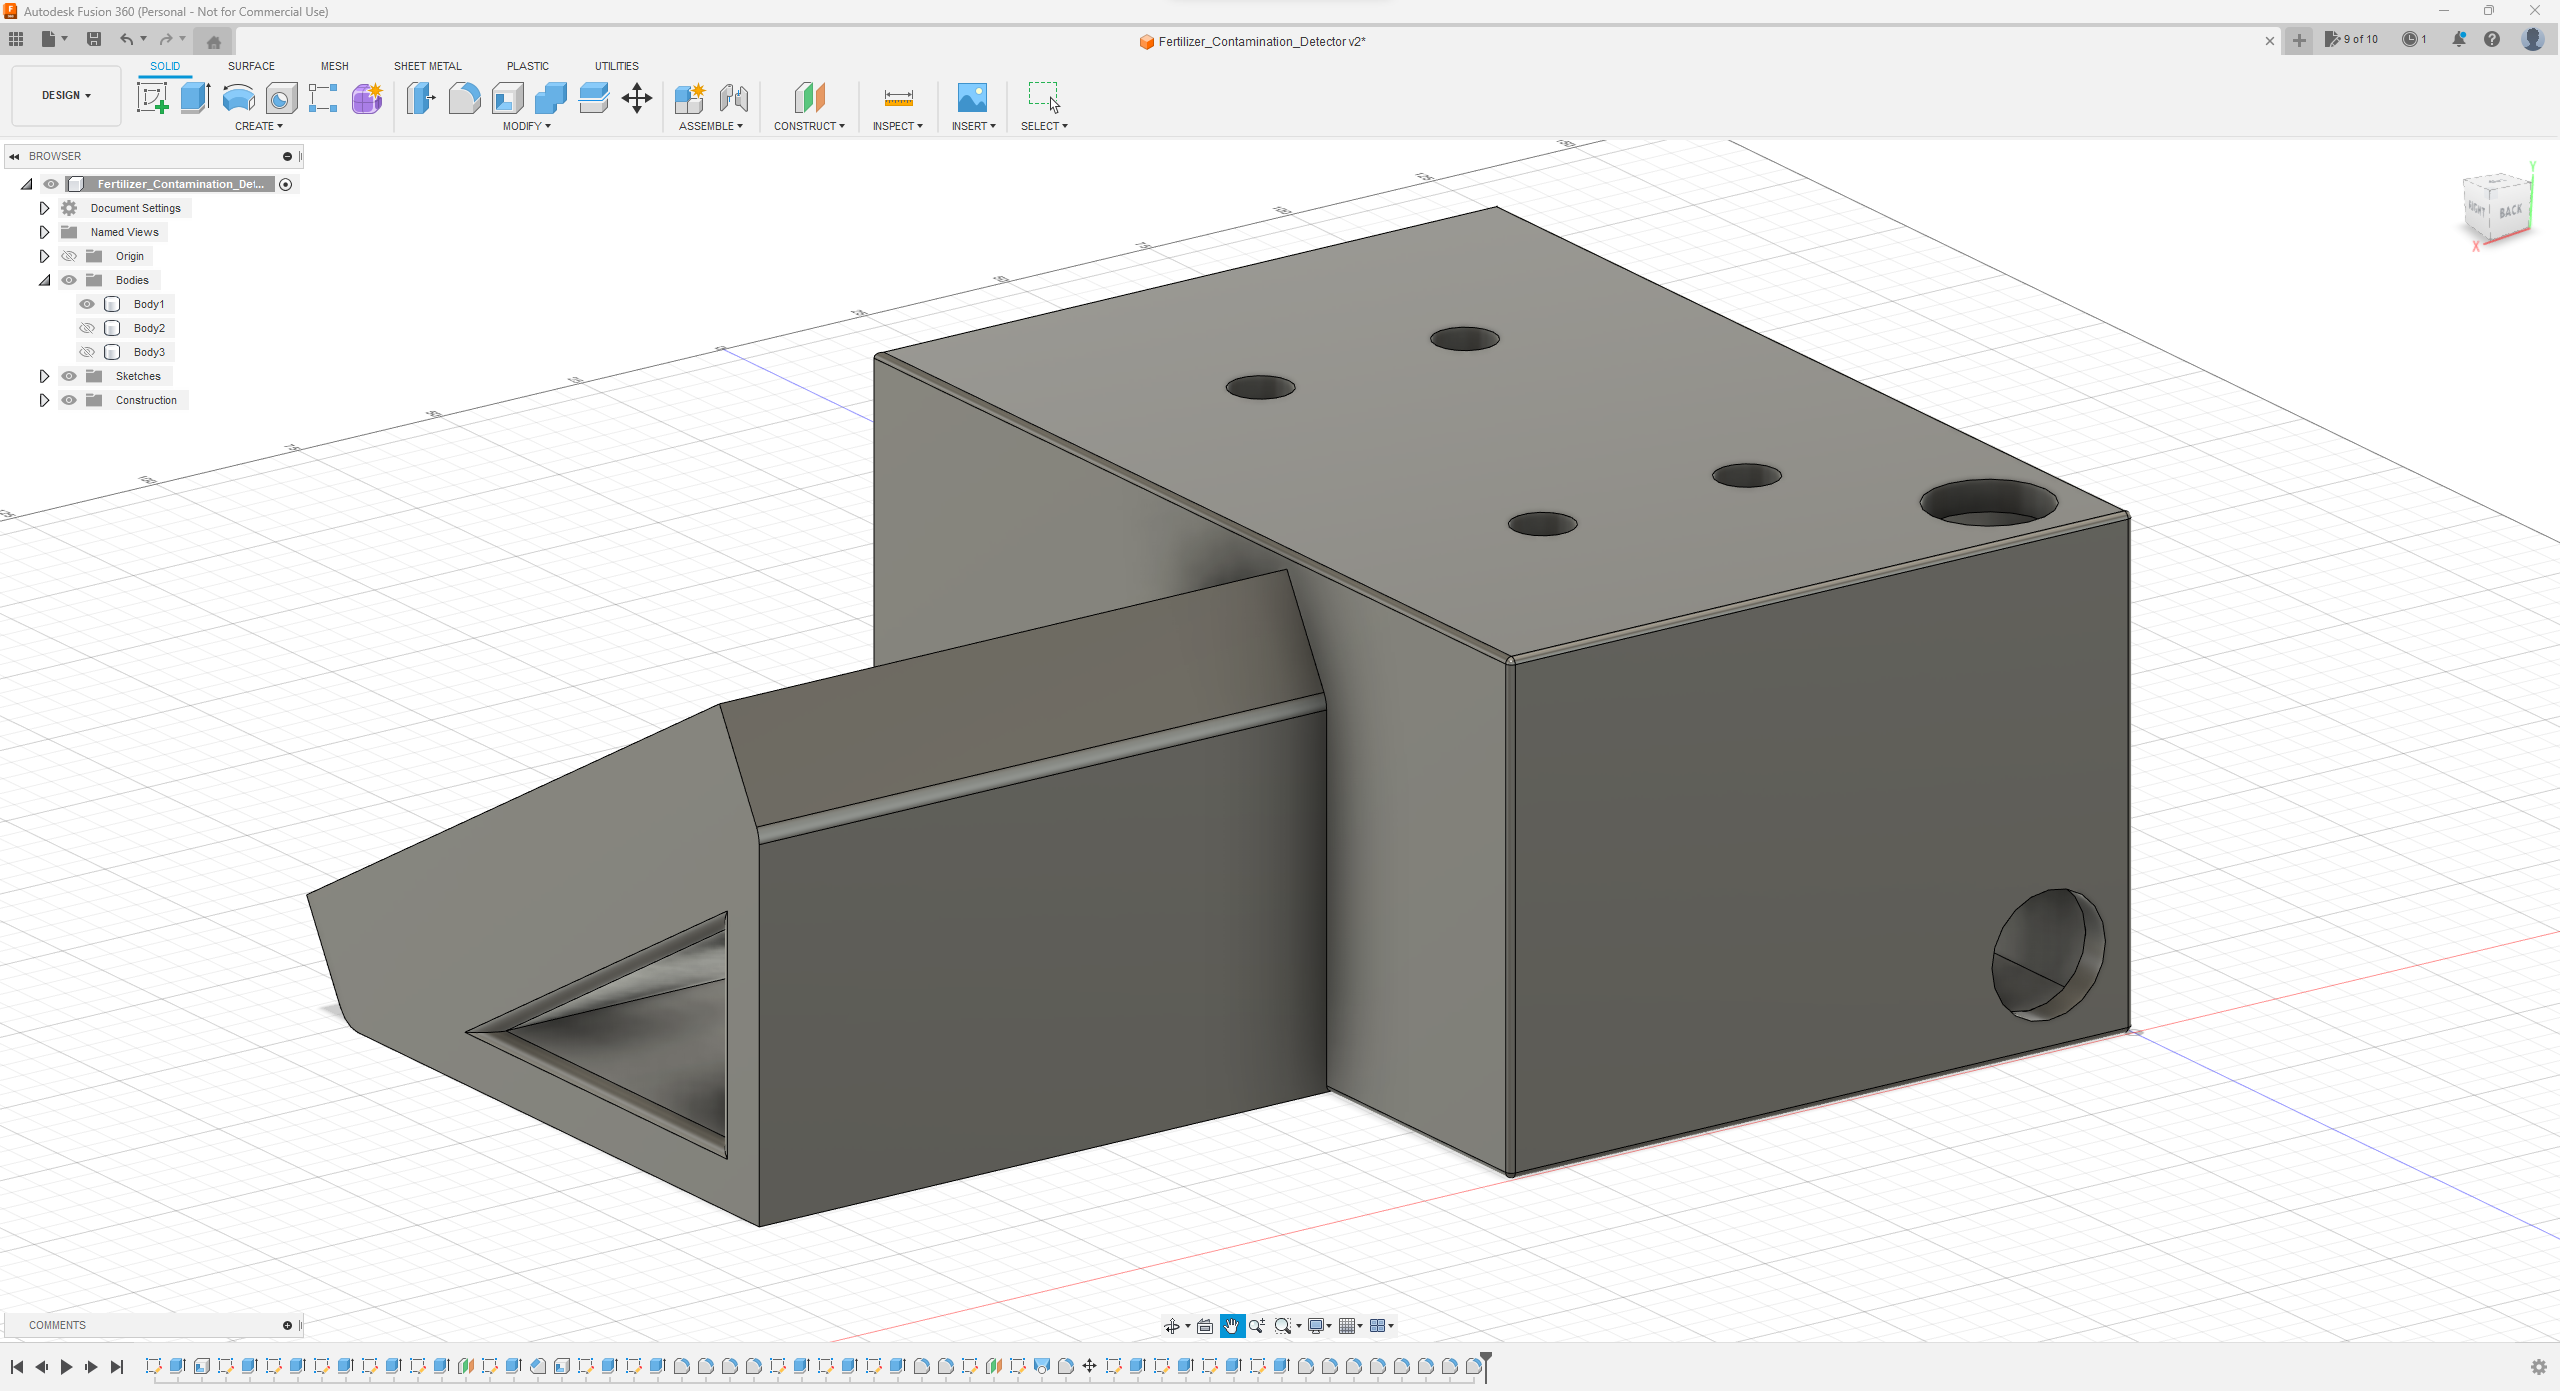Open the Fillet tool

click(x=464, y=99)
